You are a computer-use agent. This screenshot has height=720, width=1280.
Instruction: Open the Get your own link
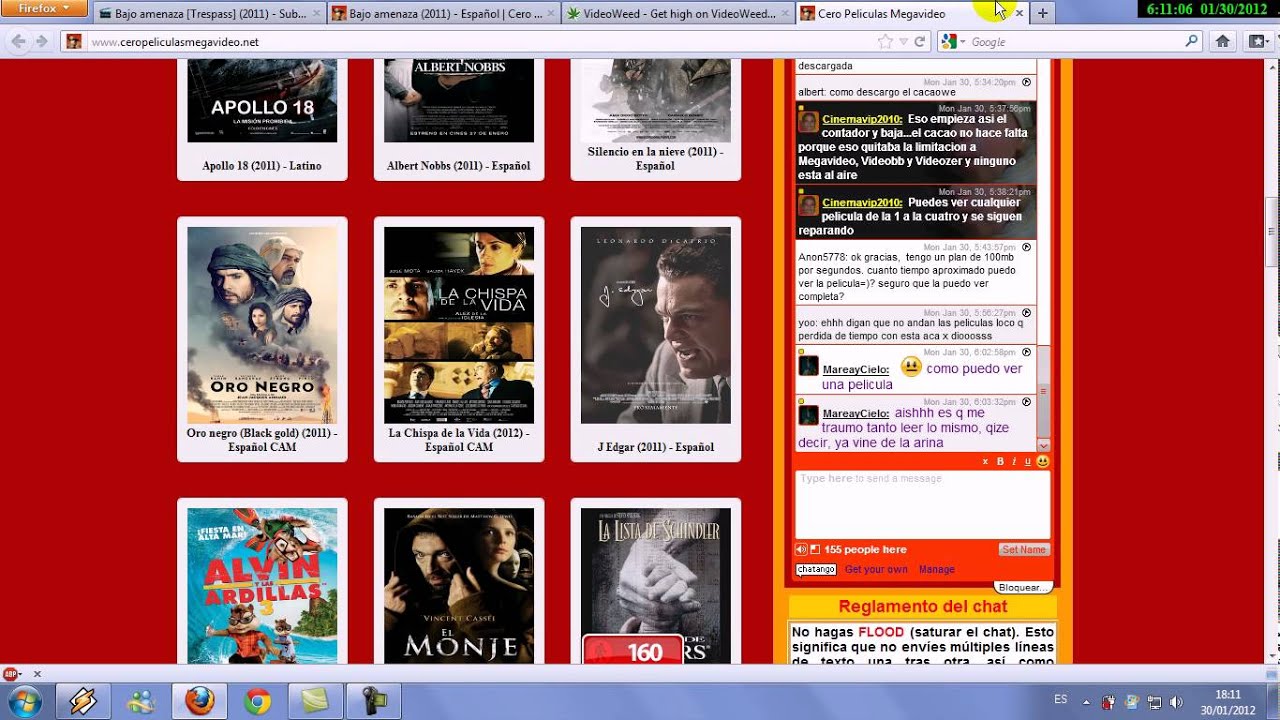pos(876,569)
